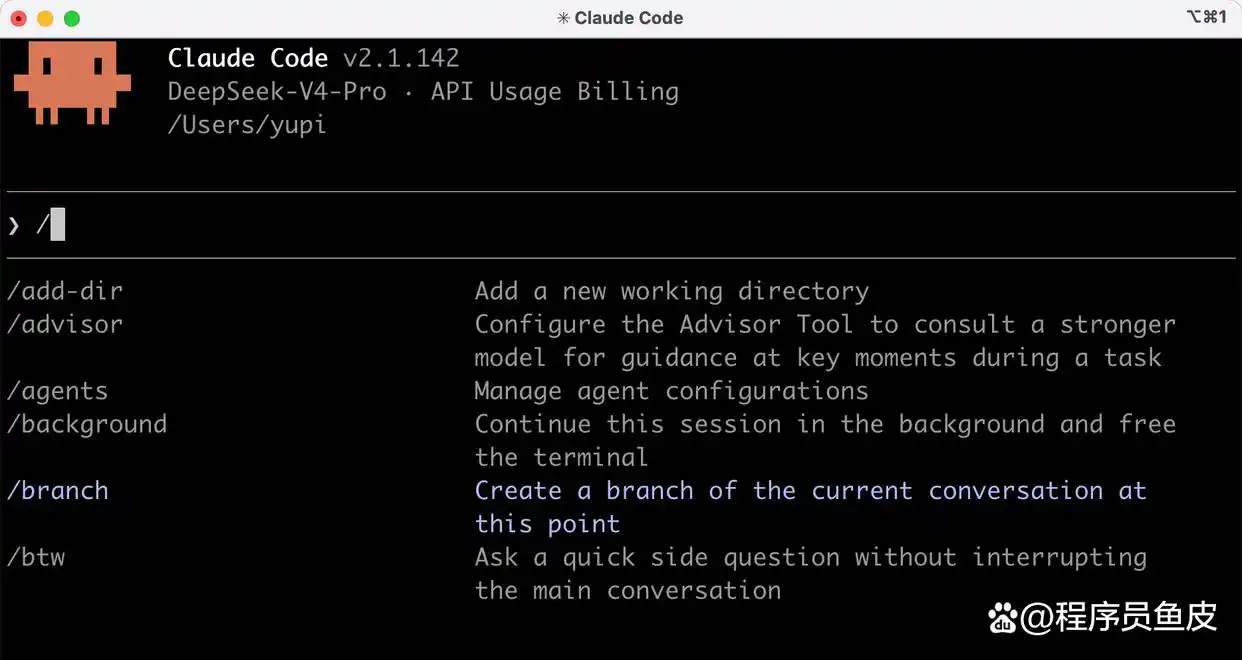
Task: Click the green zoom window button
Action: tap(71, 18)
